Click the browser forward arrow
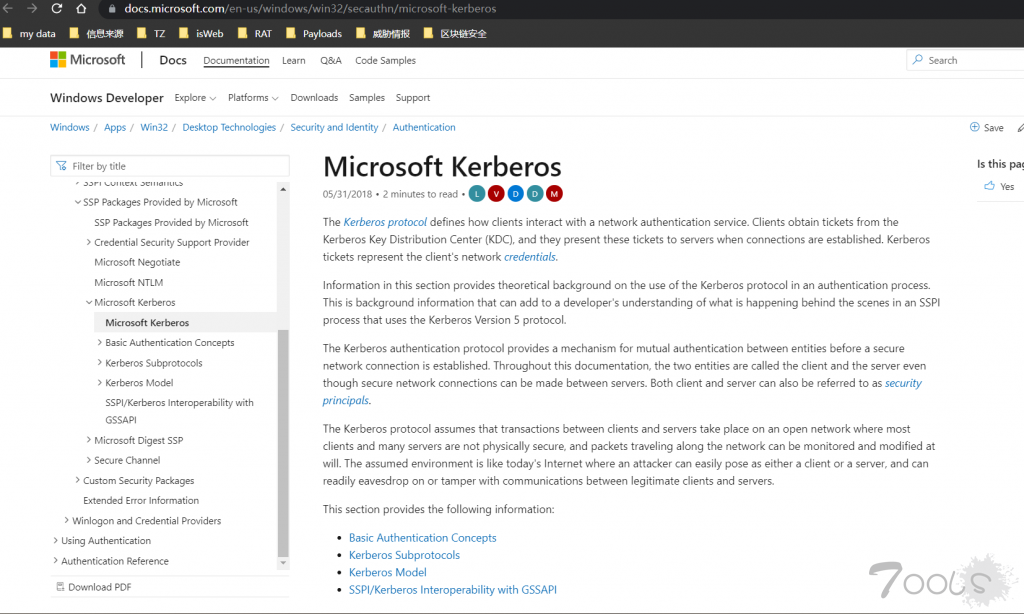Viewport: 1024px width, 614px height. coord(32,8)
